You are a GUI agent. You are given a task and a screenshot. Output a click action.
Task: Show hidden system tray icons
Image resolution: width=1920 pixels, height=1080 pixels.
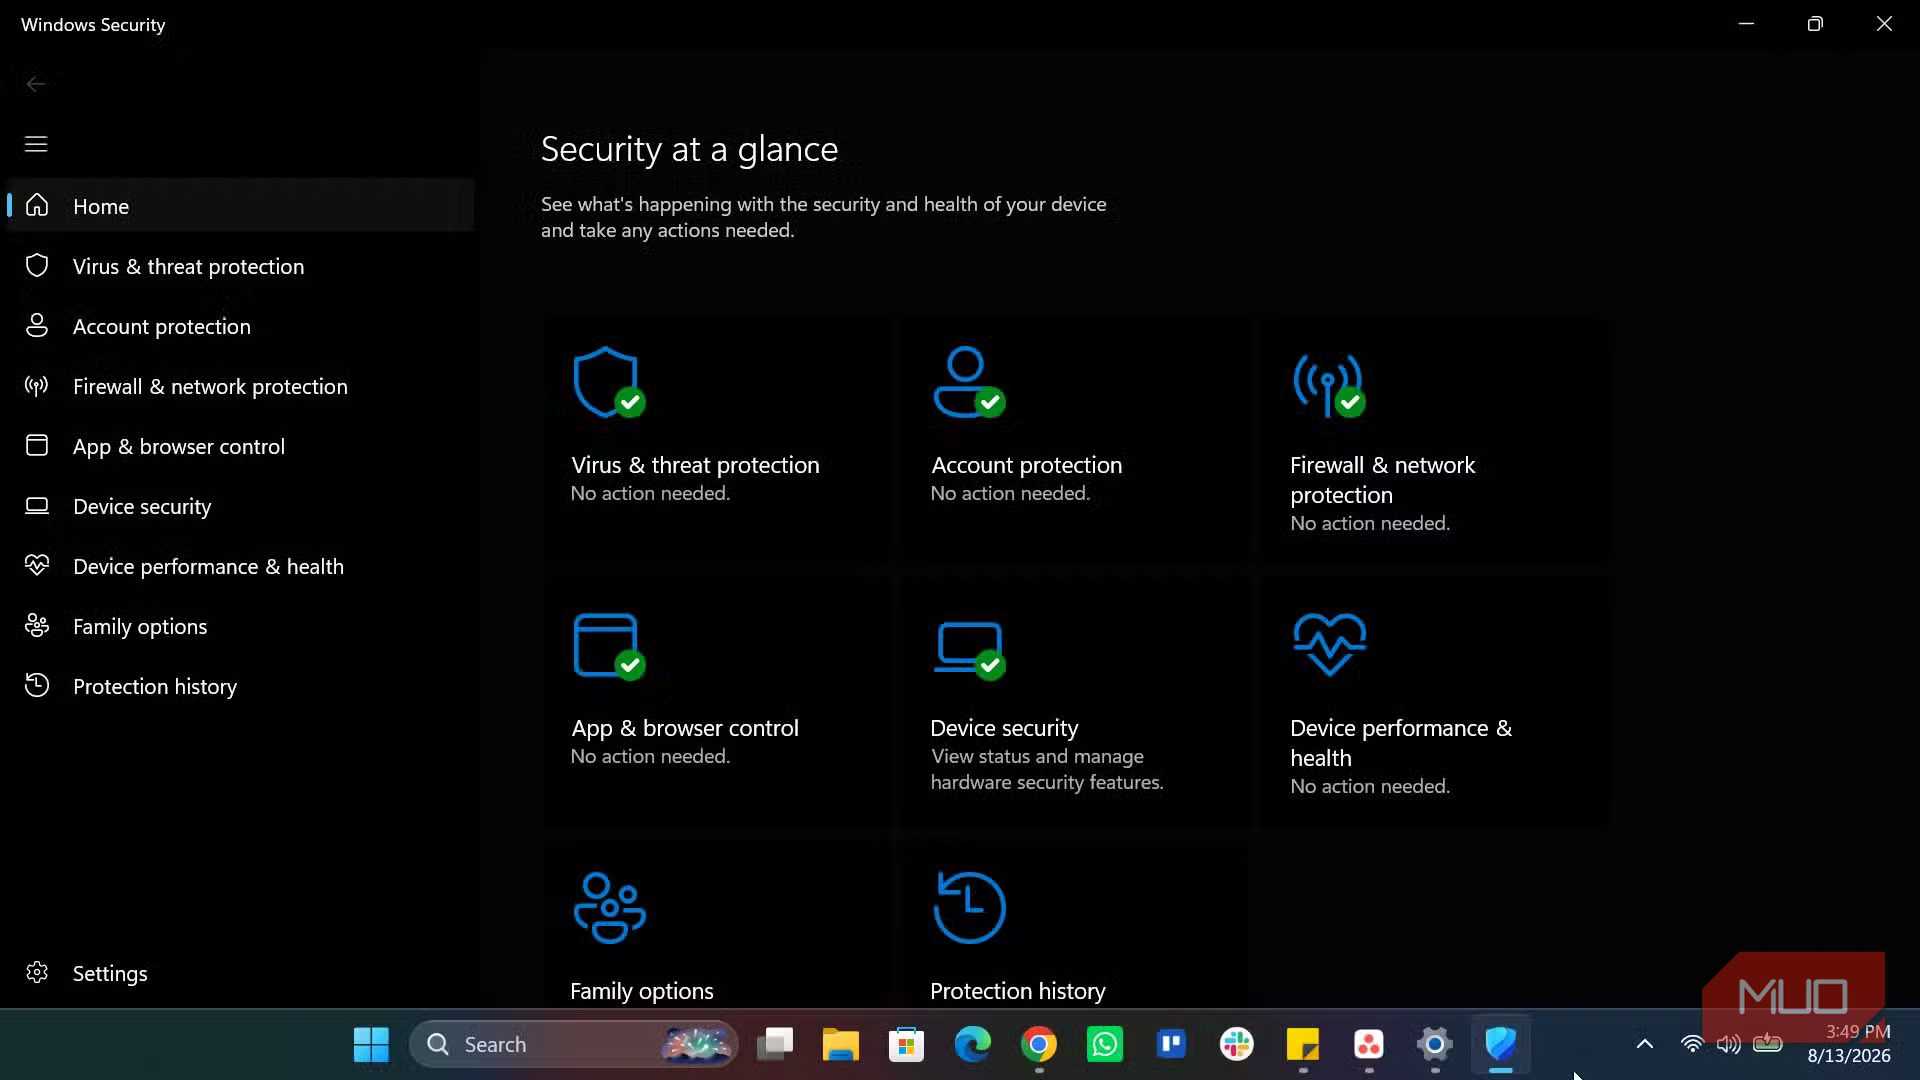pyautogui.click(x=1644, y=1044)
